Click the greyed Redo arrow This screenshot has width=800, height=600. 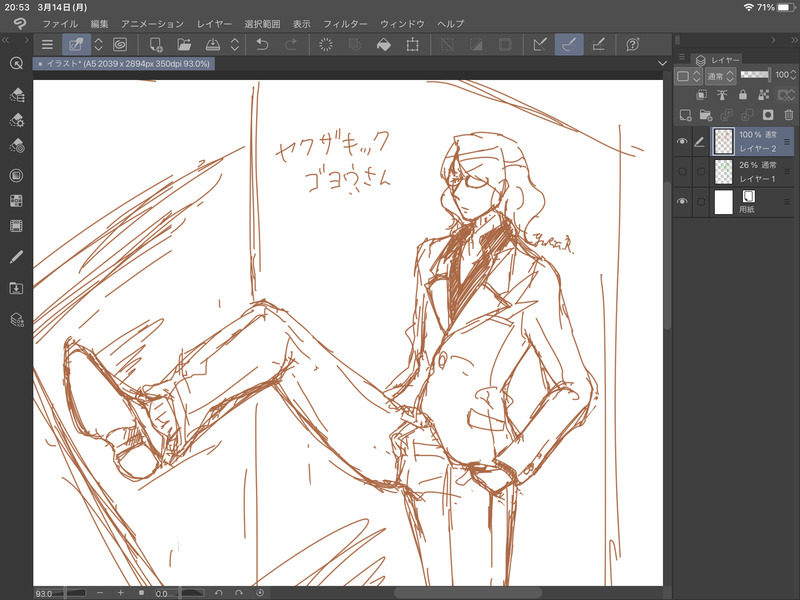coord(291,44)
